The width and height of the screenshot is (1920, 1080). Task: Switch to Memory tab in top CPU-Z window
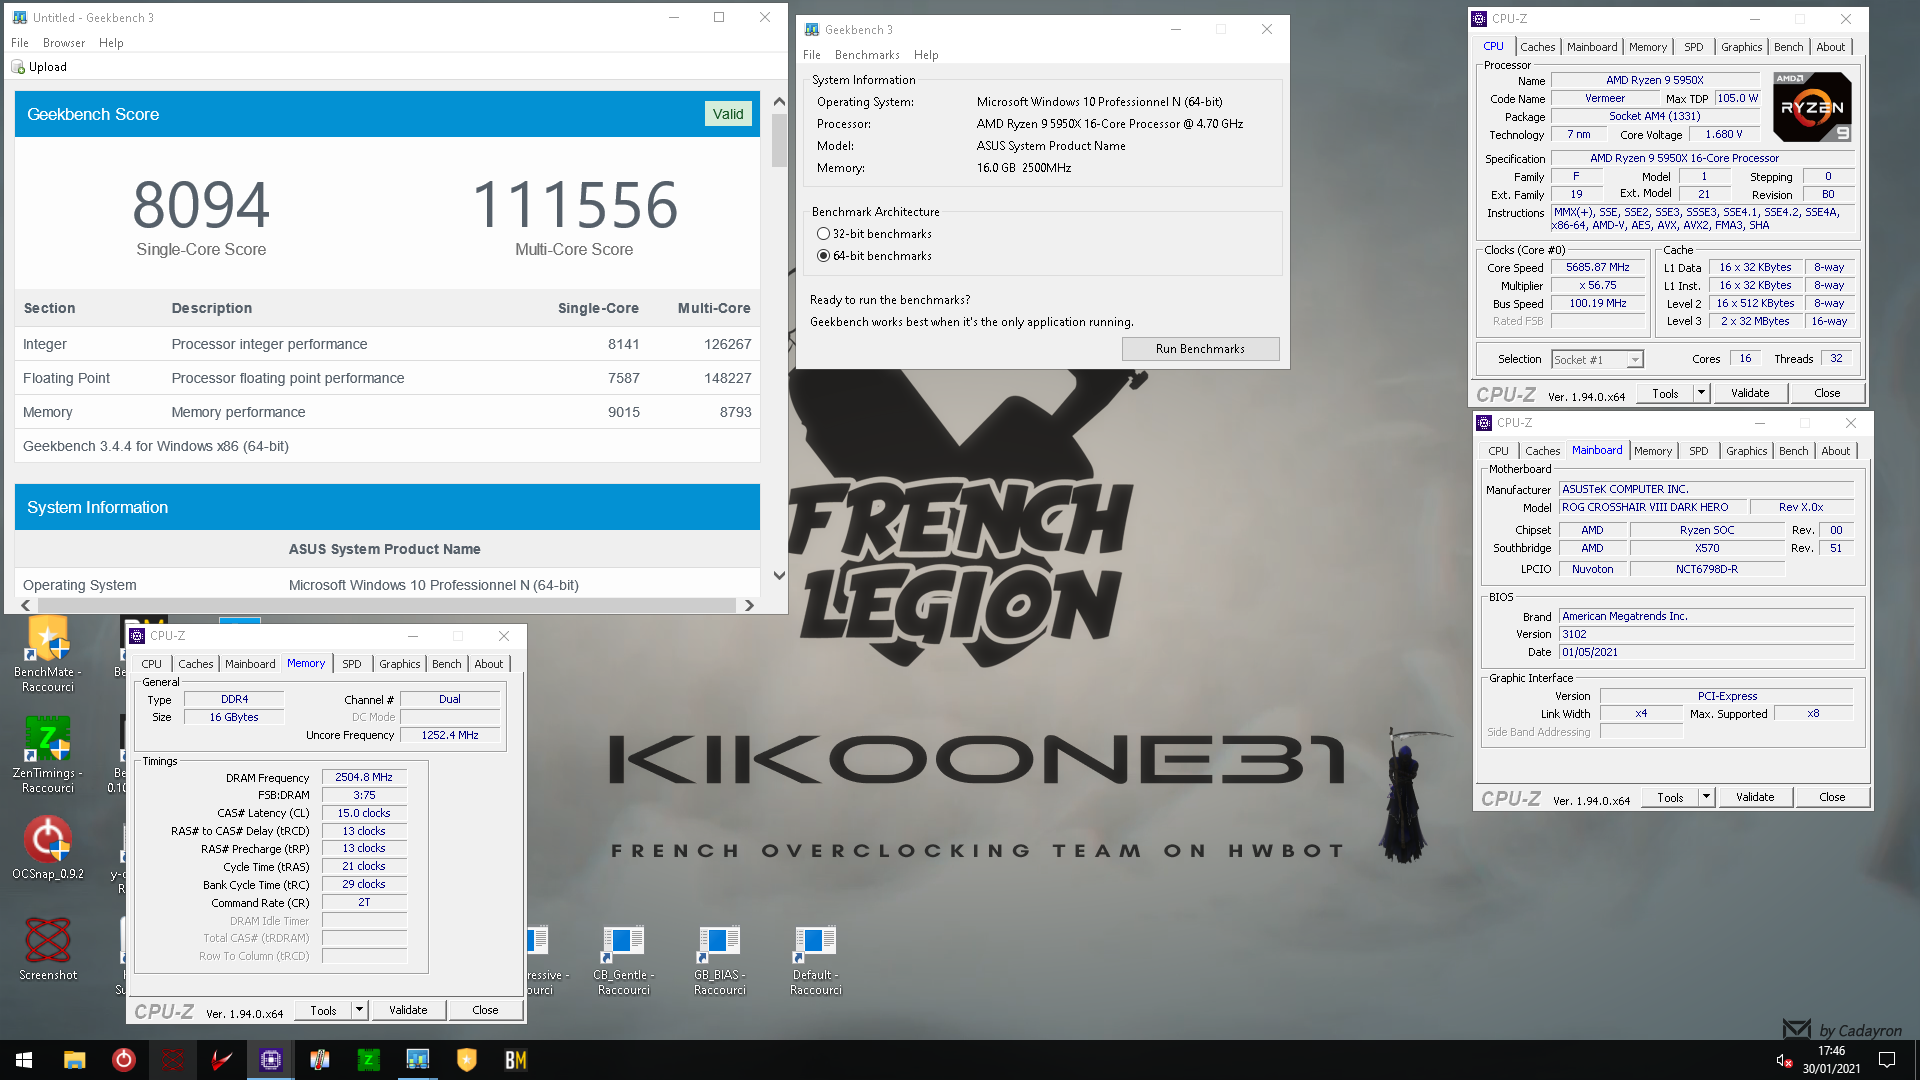[1647, 47]
